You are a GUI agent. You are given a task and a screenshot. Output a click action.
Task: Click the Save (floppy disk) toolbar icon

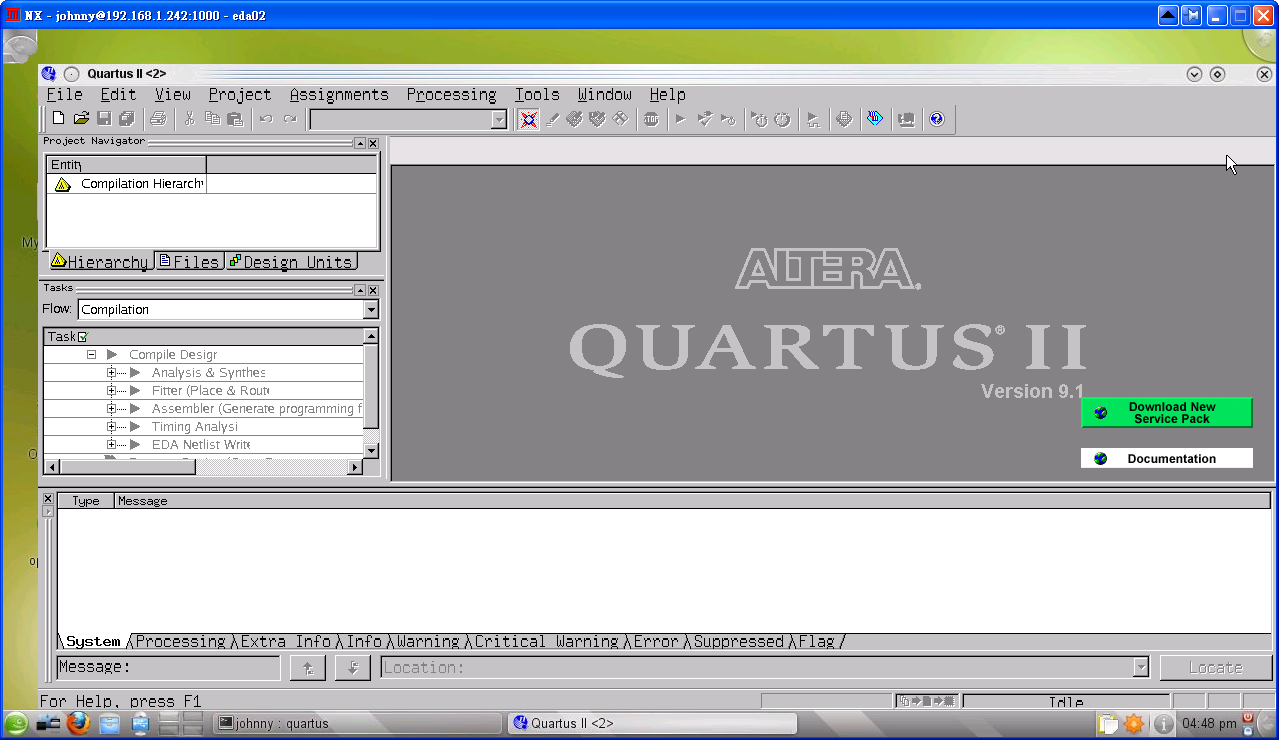[104, 119]
